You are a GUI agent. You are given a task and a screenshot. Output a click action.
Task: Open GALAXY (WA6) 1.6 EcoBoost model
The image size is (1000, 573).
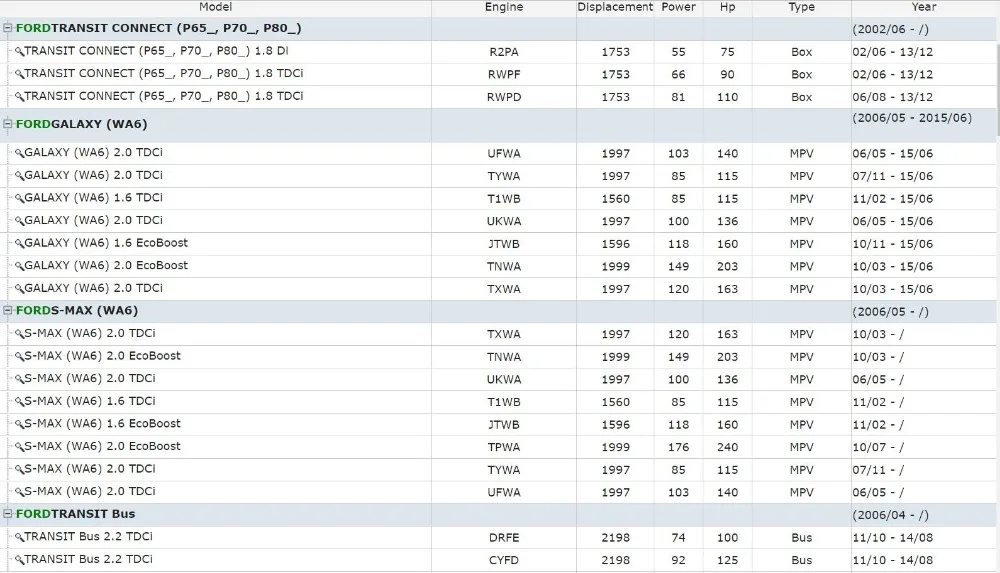106,243
